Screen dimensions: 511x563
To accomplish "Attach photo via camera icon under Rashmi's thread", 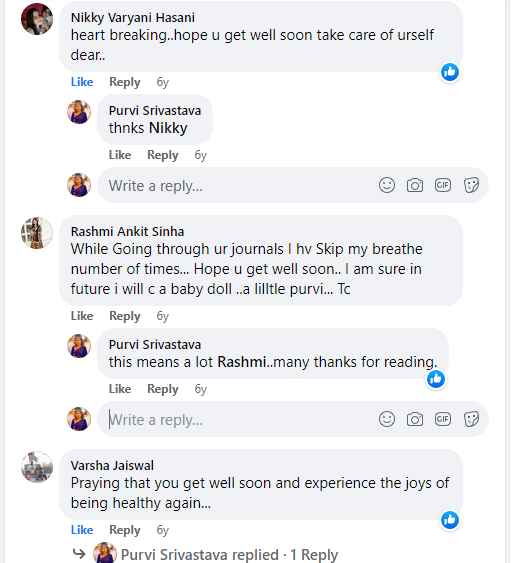I will click(415, 419).
